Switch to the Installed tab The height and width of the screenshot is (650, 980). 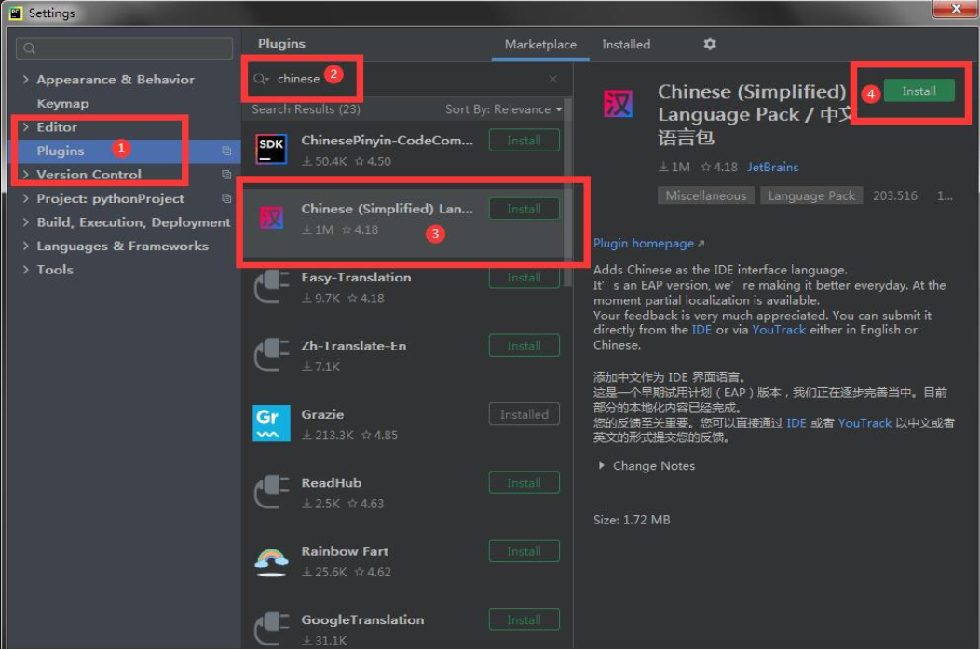point(626,44)
